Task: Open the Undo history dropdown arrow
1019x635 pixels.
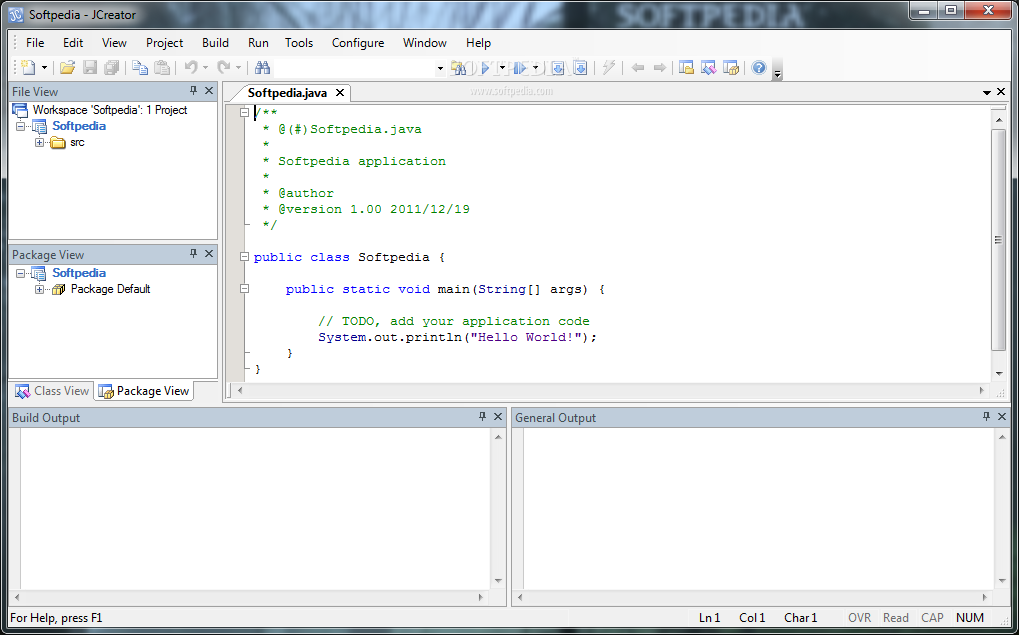Action: coord(205,68)
